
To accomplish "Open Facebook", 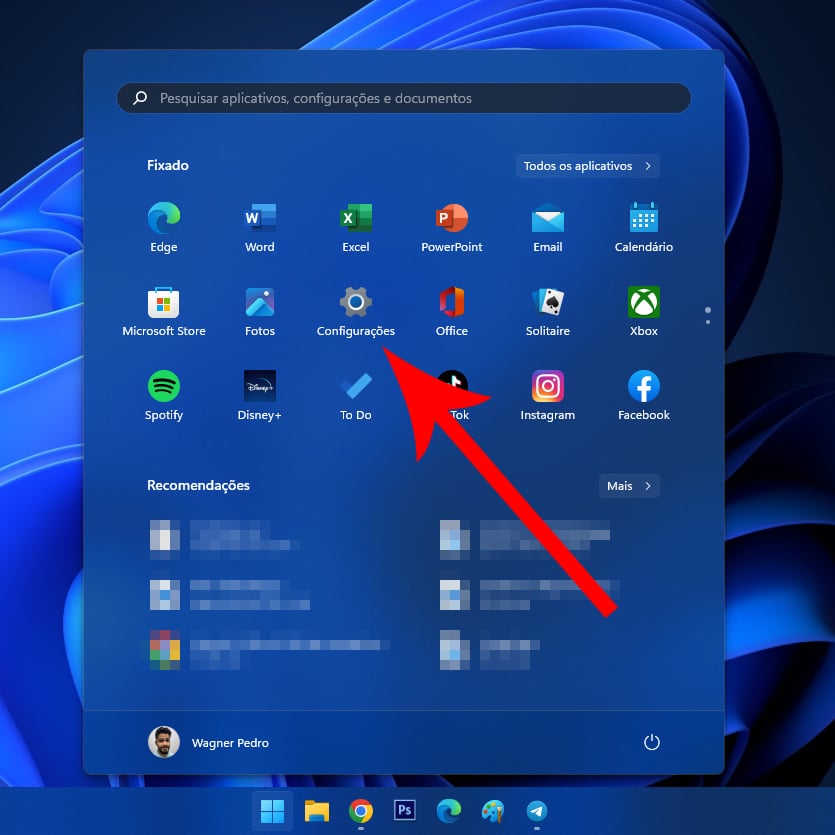I will (643, 385).
